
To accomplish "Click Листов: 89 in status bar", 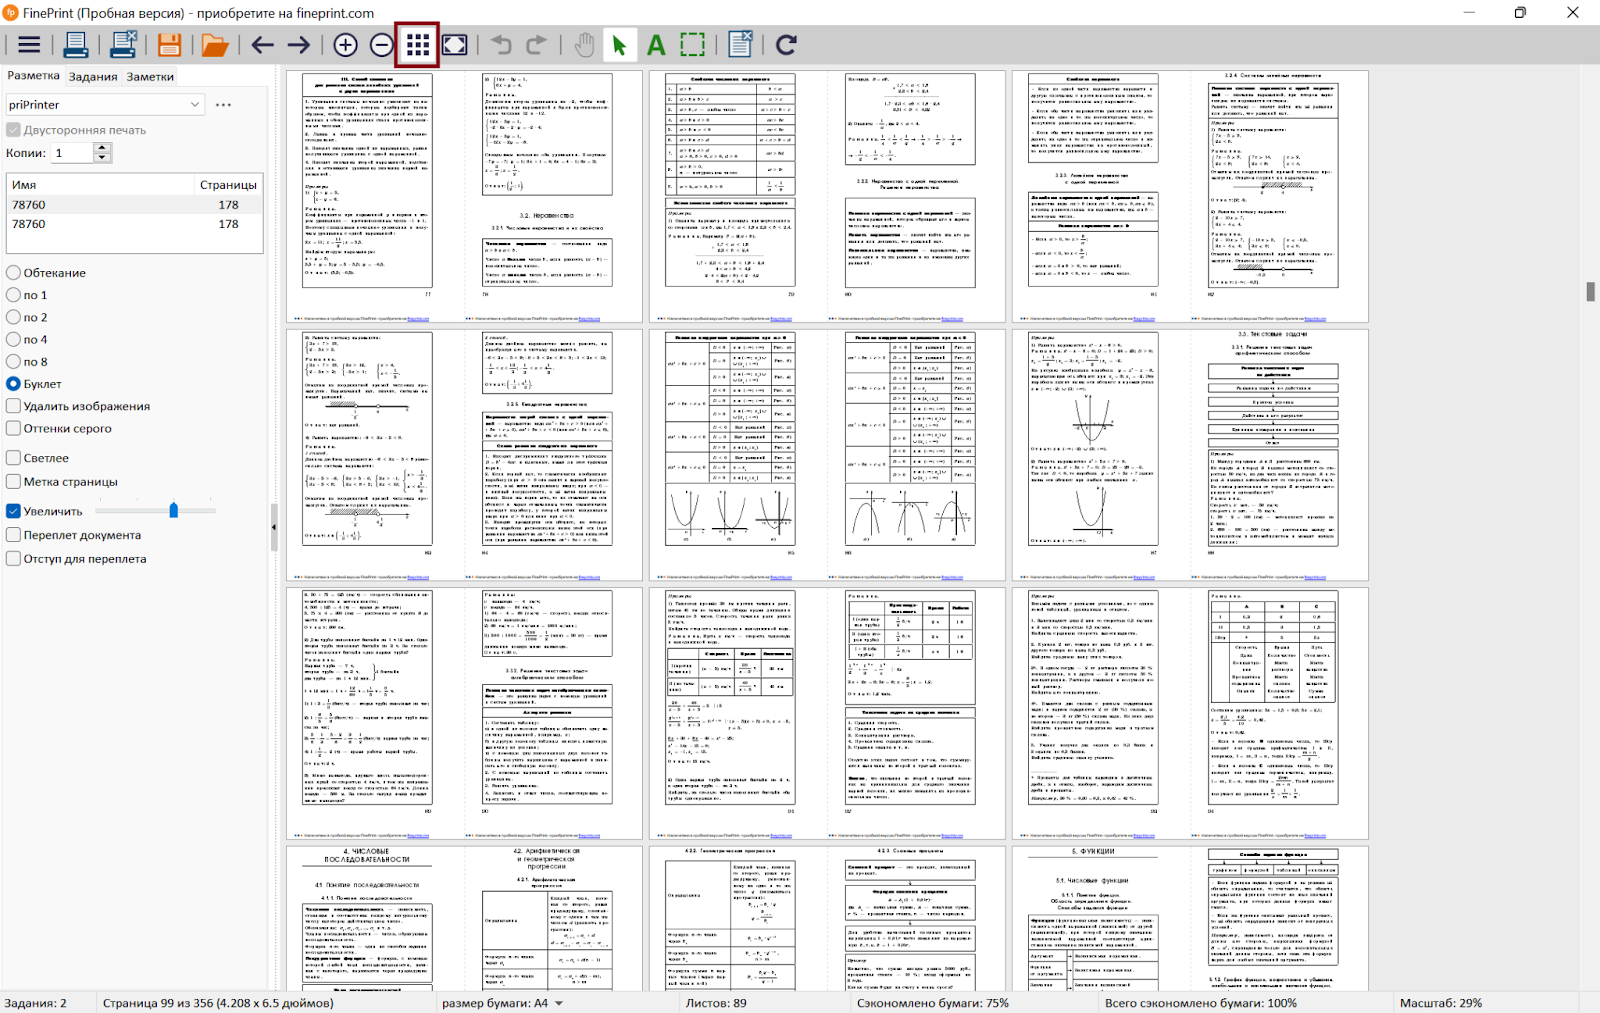I will 716,1003.
